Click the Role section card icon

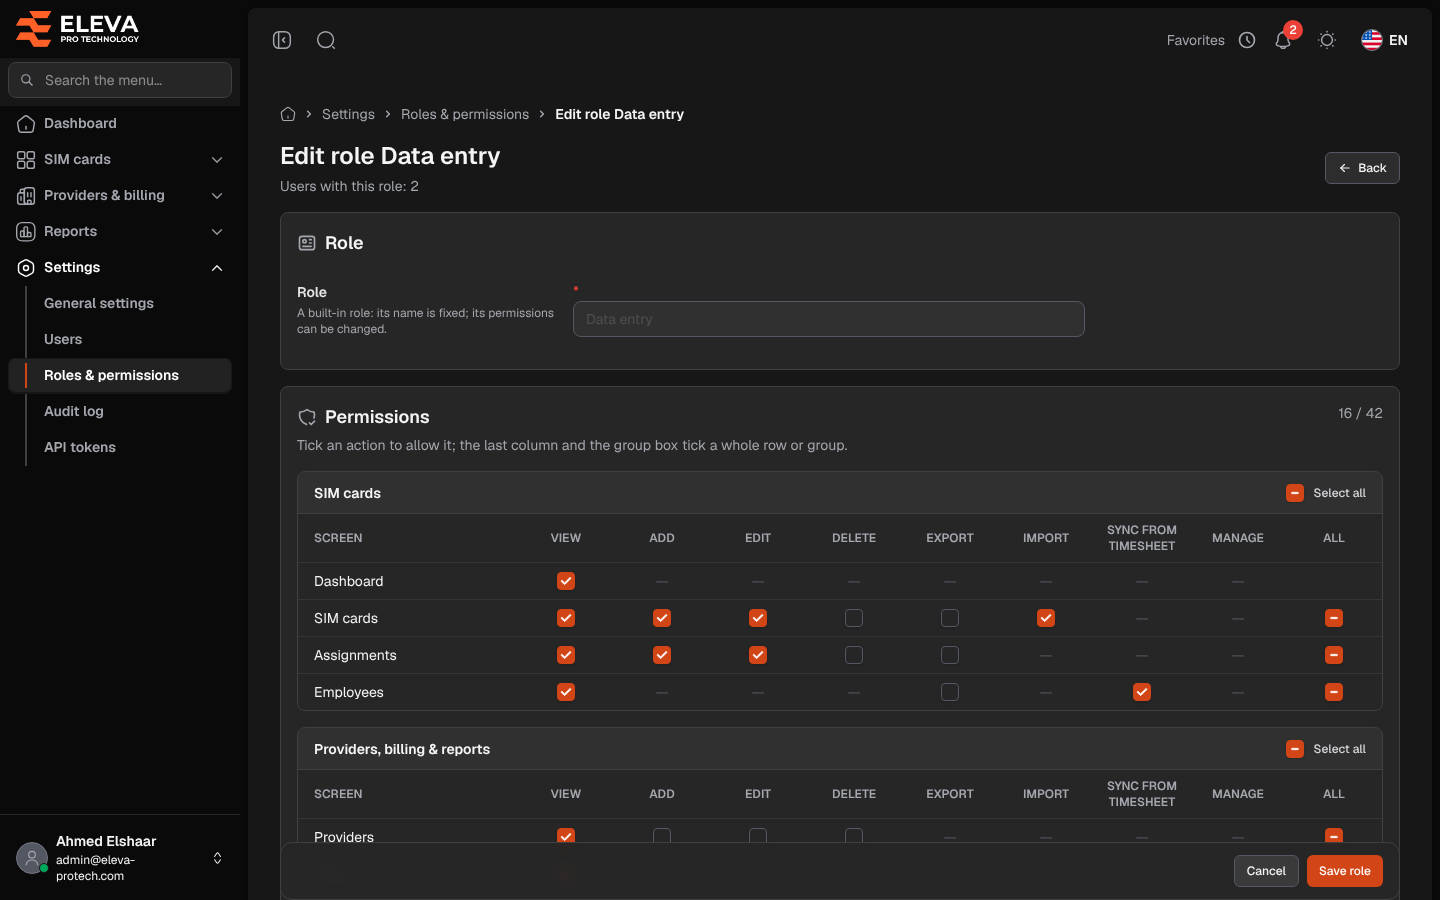[307, 243]
